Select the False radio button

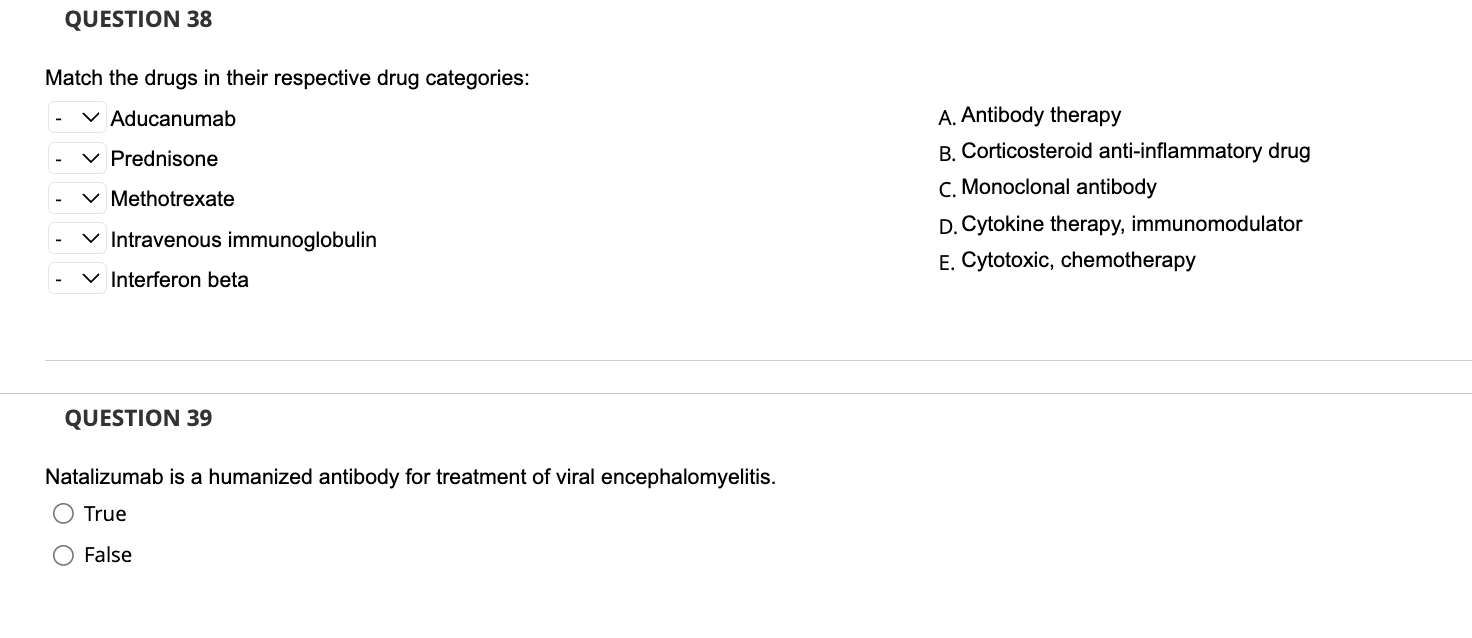click(64, 555)
